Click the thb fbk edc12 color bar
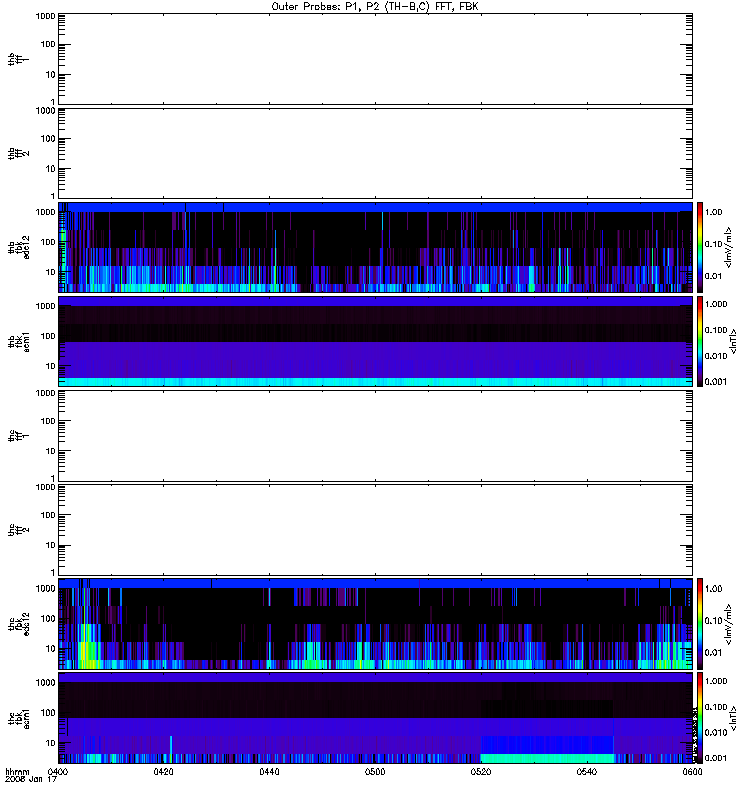750x800 pixels. [700, 247]
